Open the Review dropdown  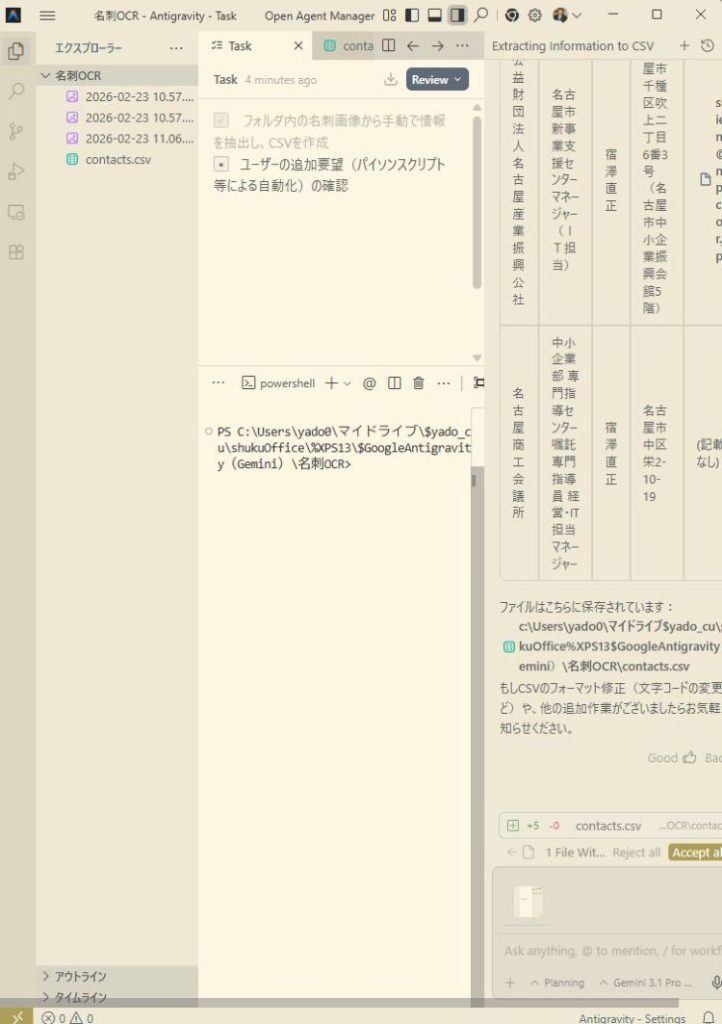[437, 80]
